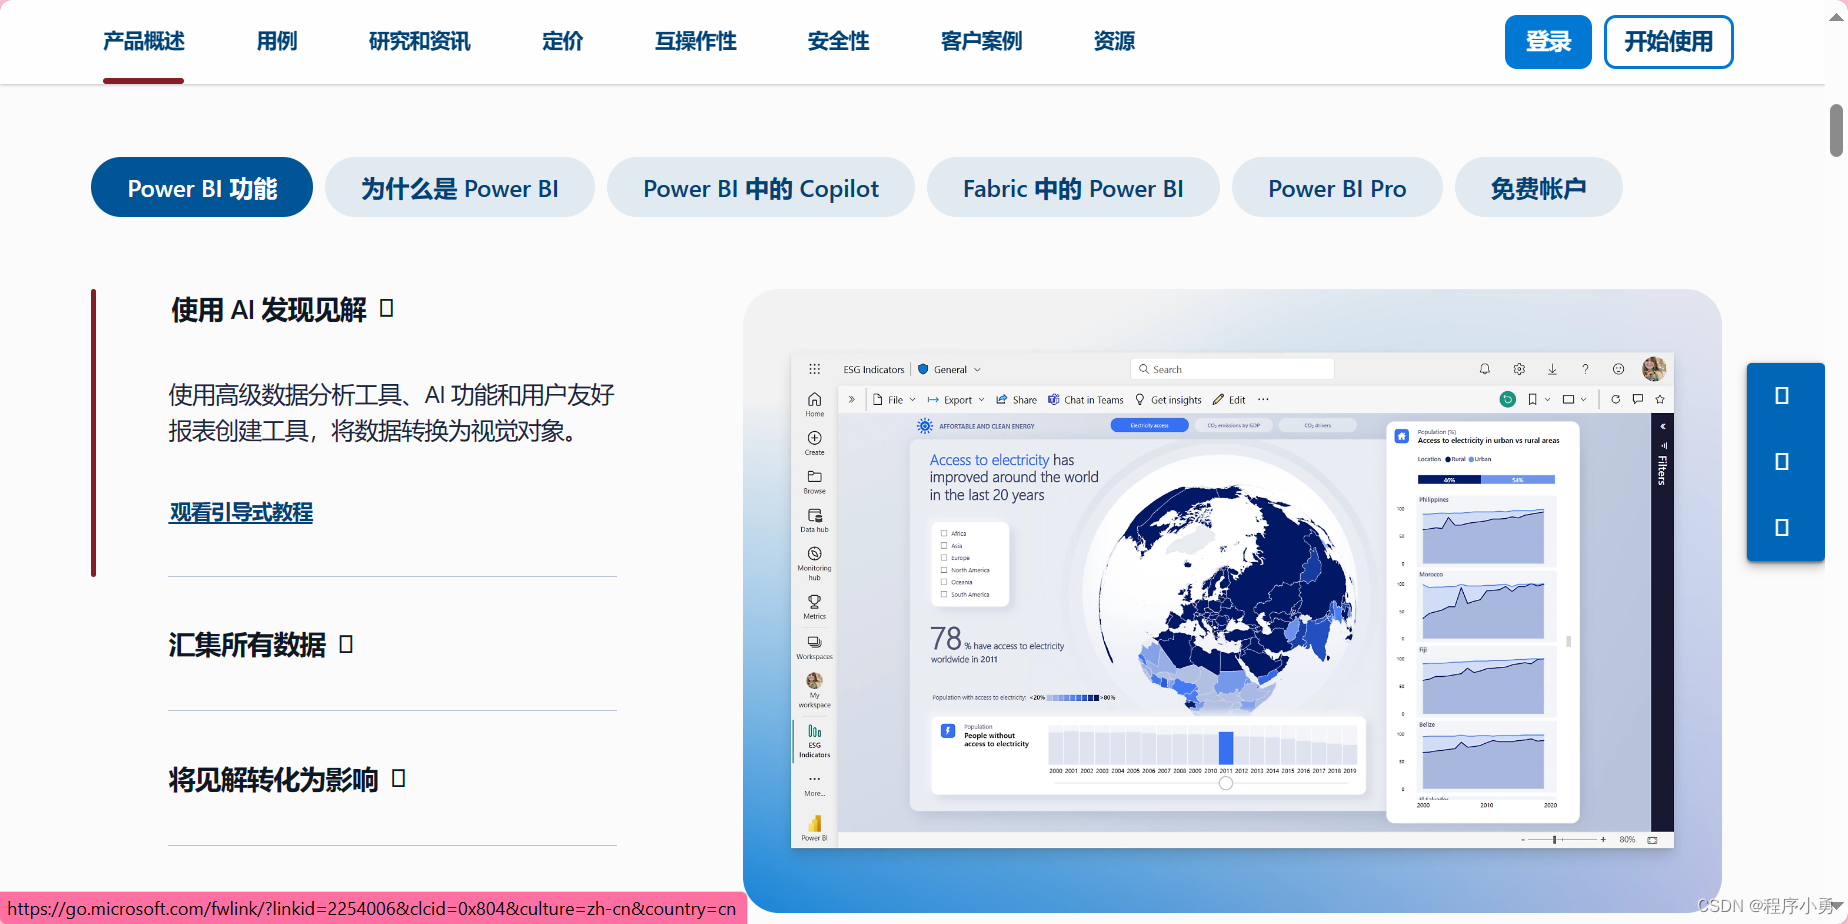Select the Power BI 功能 pill tab
Viewport: 1848px width, 924px height.
coord(202,188)
